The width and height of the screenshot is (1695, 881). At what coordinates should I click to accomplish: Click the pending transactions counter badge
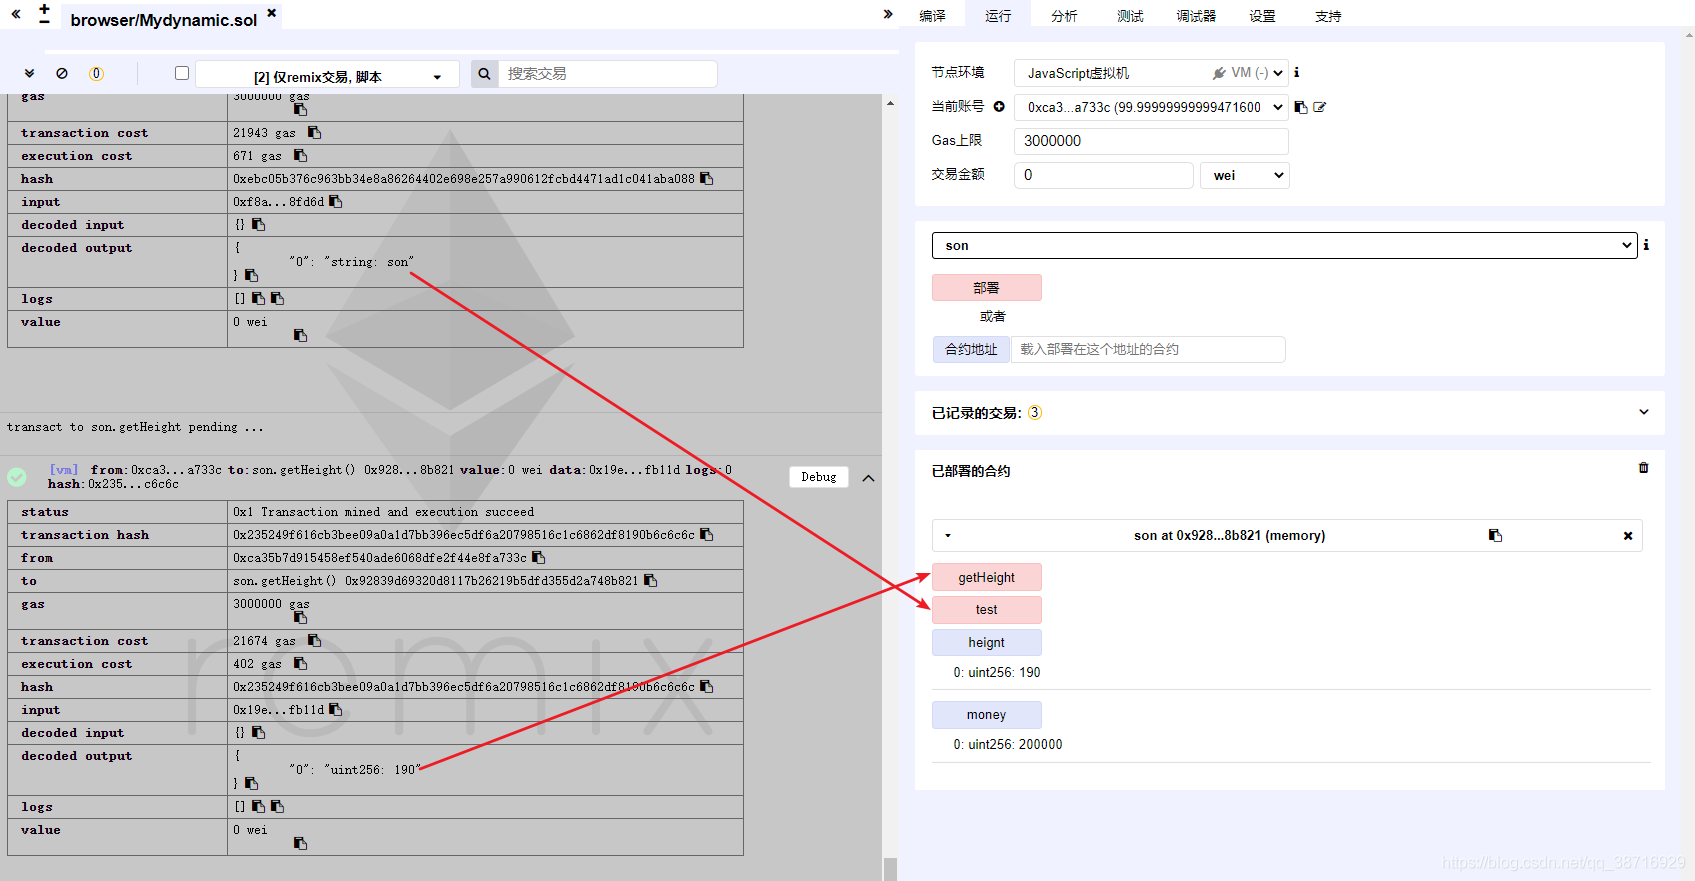point(96,73)
